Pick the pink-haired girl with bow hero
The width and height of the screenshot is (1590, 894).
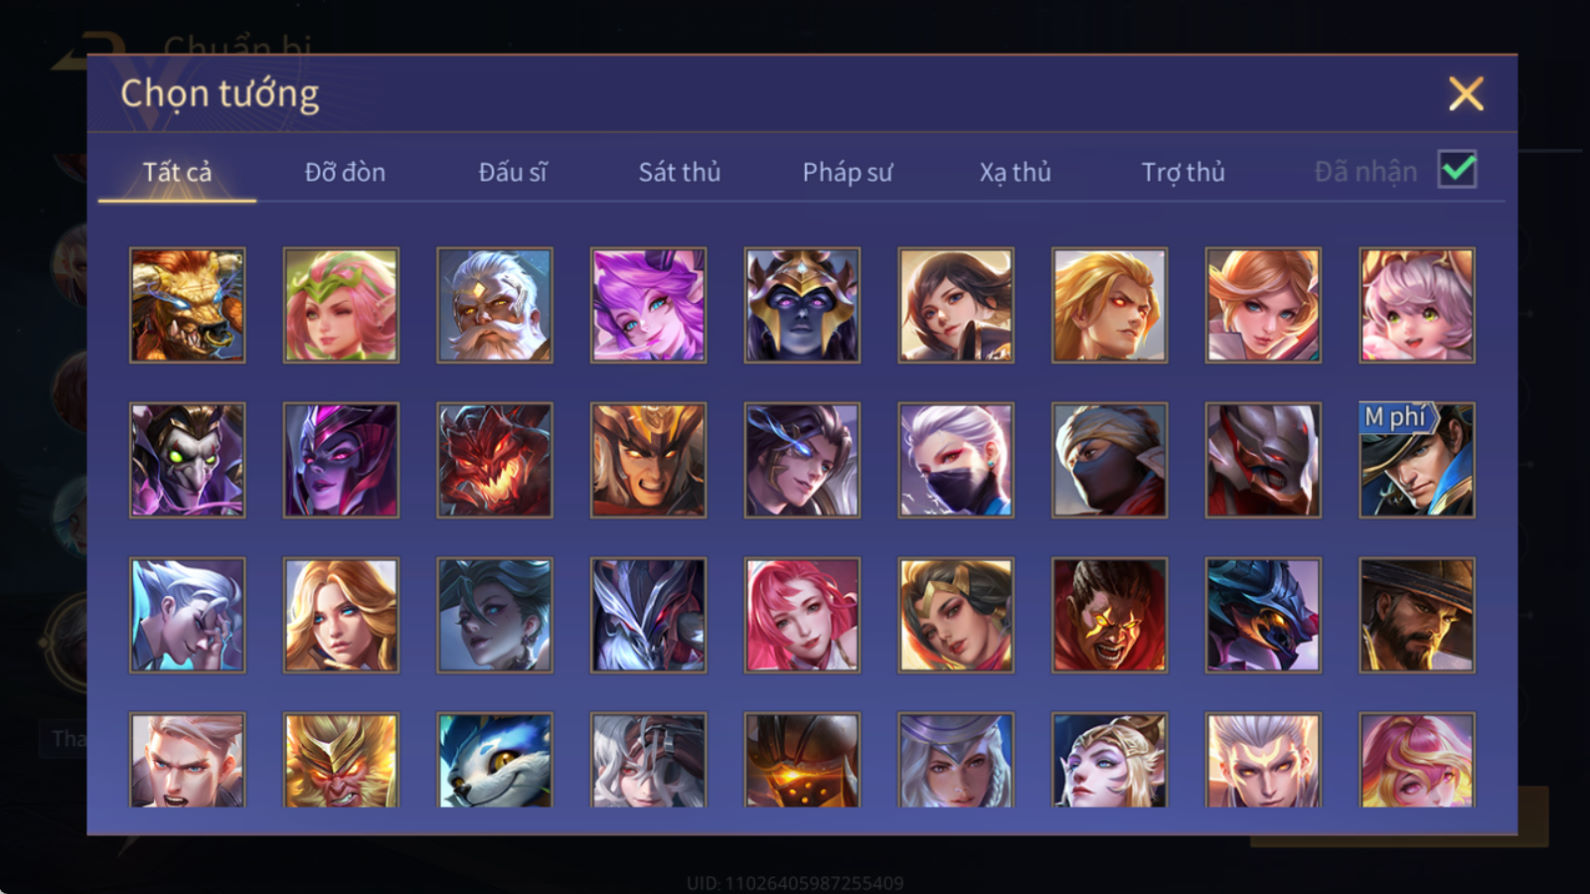1417,305
